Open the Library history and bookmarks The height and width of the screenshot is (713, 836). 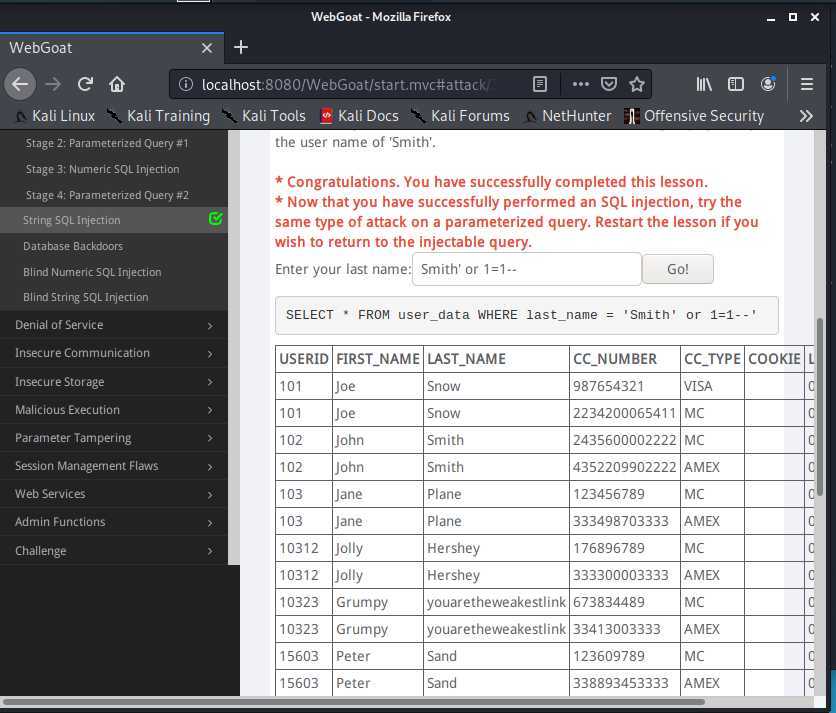point(704,84)
